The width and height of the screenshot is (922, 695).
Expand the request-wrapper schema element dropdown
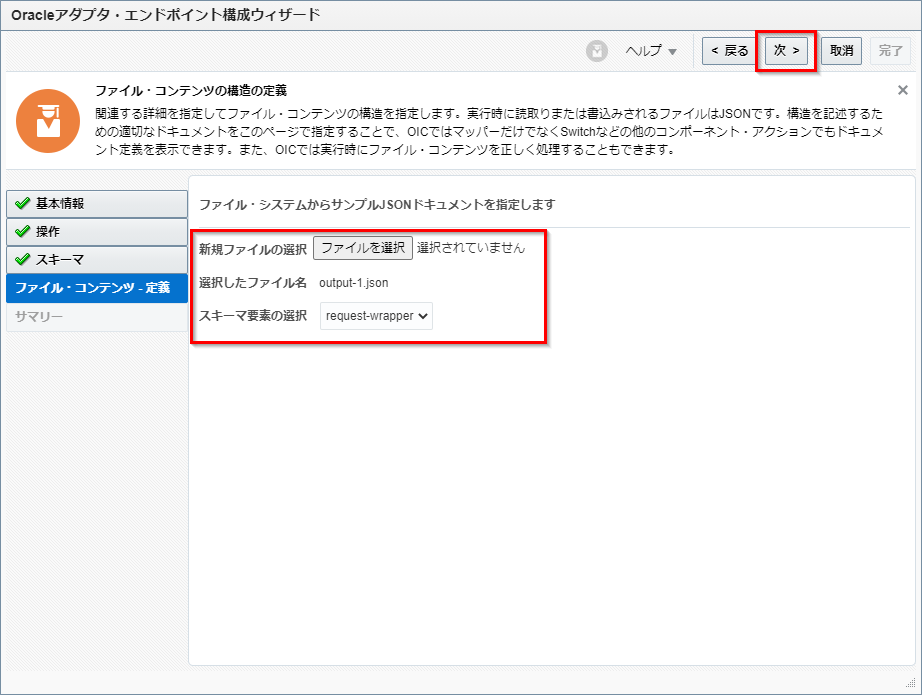376,316
